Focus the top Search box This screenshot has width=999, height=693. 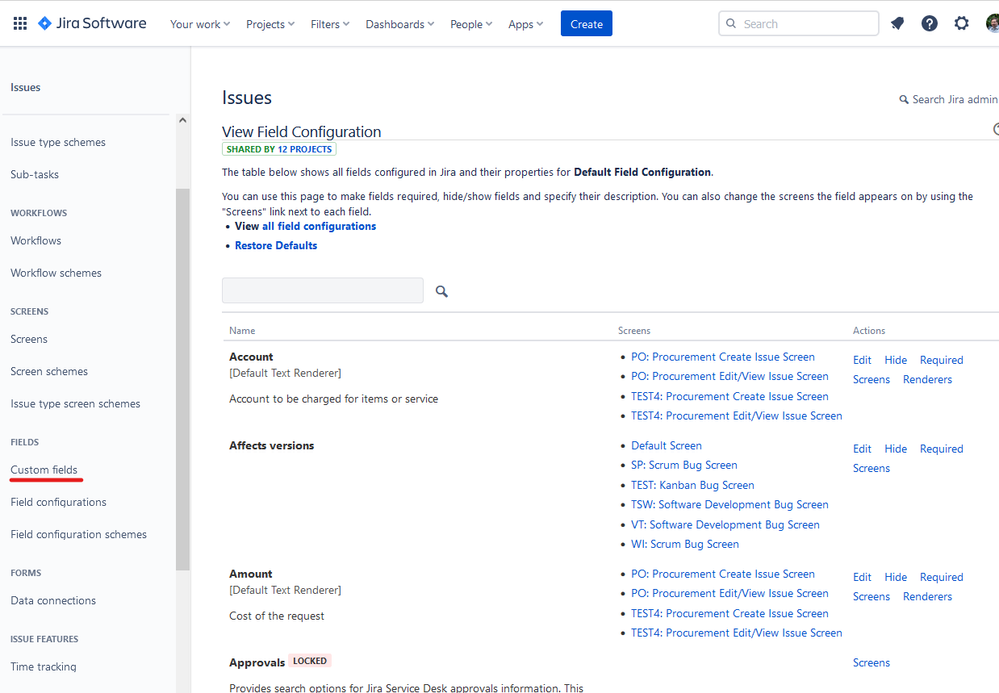point(798,24)
